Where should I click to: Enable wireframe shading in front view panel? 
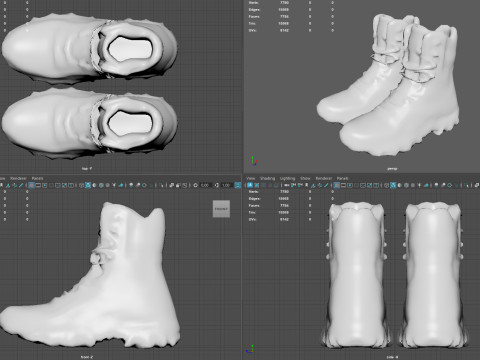click(81, 185)
